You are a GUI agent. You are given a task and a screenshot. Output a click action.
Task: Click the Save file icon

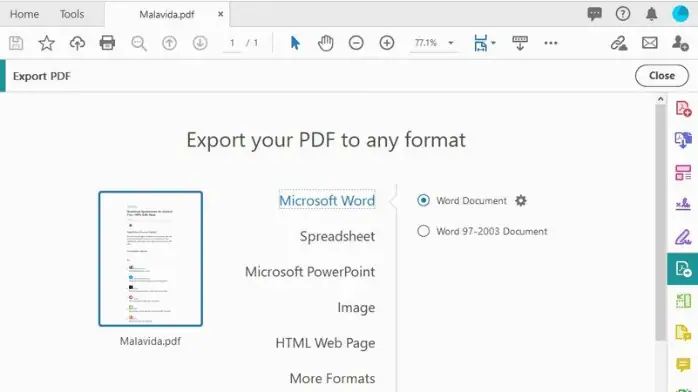click(16, 43)
